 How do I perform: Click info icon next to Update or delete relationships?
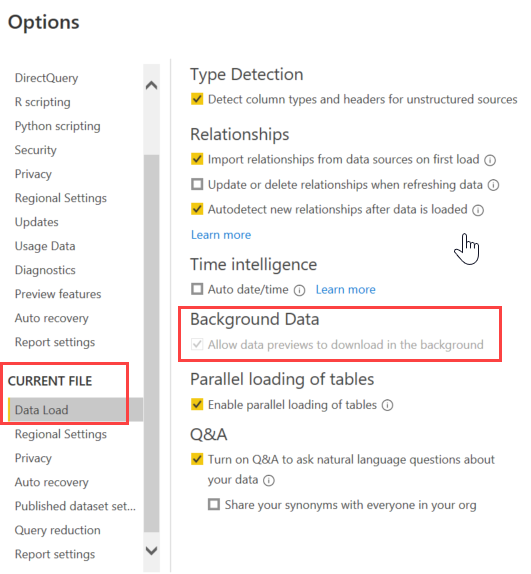coord(493,185)
